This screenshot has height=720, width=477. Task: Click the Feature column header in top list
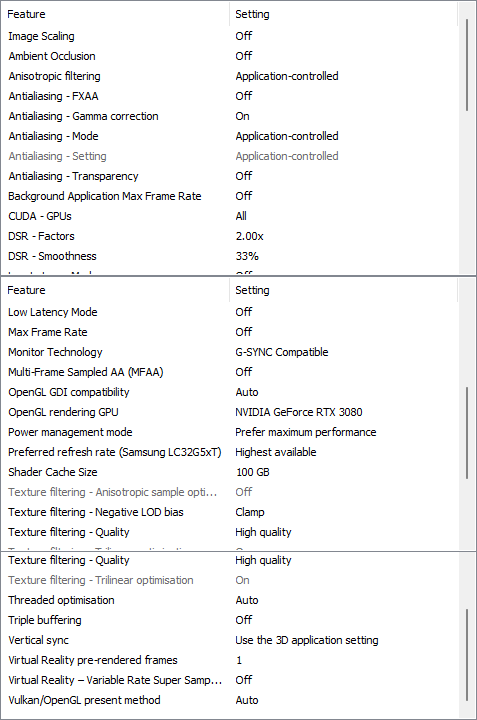115,14
